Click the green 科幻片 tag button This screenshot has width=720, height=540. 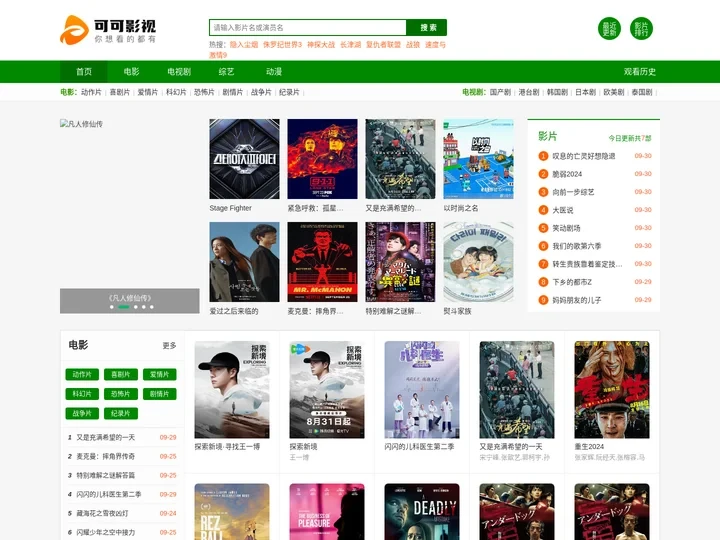tap(82, 394)
